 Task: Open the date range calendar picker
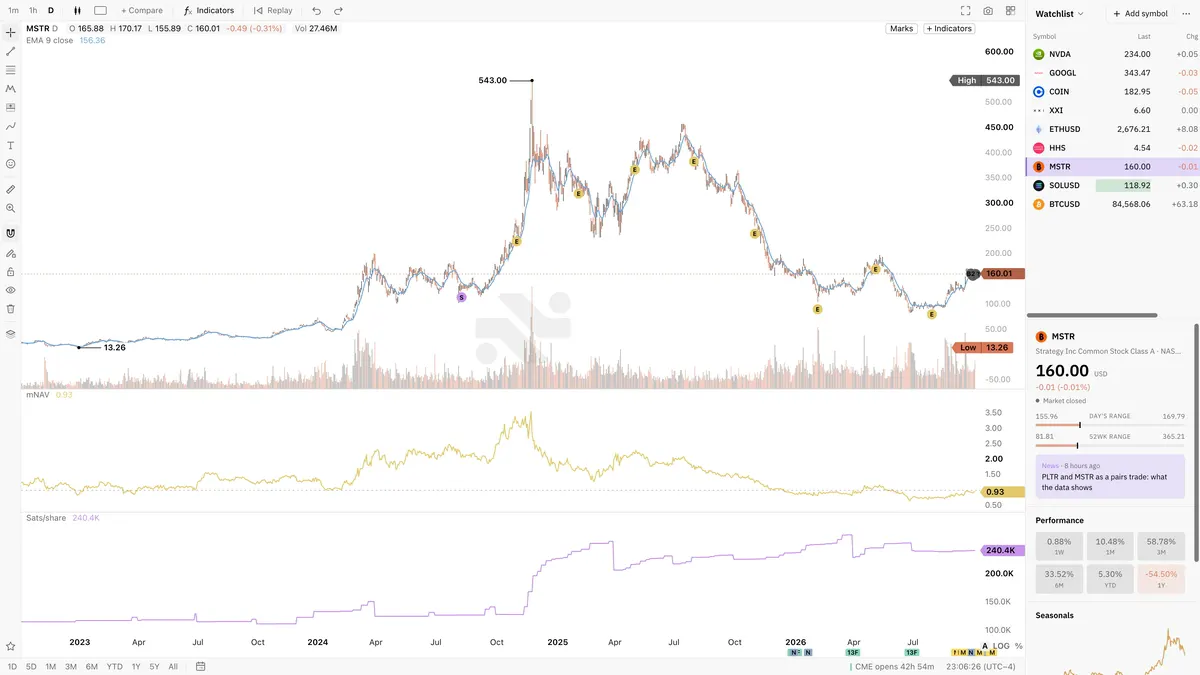click(201, 666)
